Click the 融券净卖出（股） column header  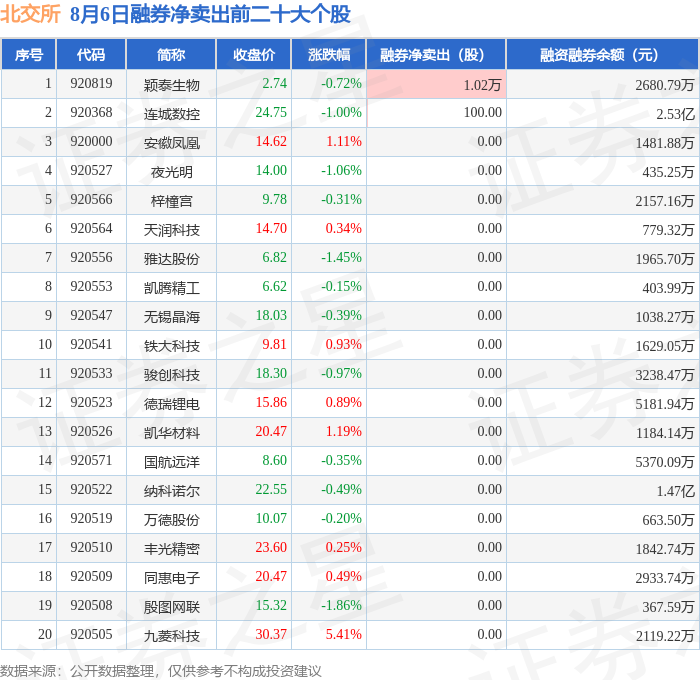click(x=436, y=54)
